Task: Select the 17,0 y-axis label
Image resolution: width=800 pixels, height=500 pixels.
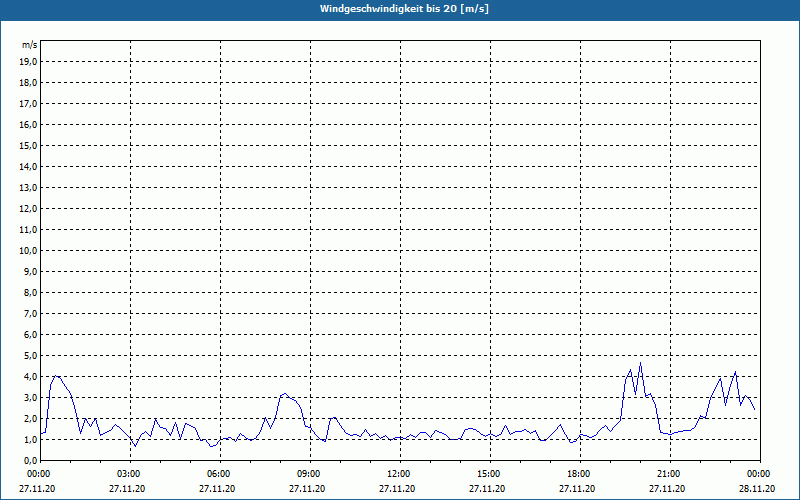Action: [x=28, y=104]
